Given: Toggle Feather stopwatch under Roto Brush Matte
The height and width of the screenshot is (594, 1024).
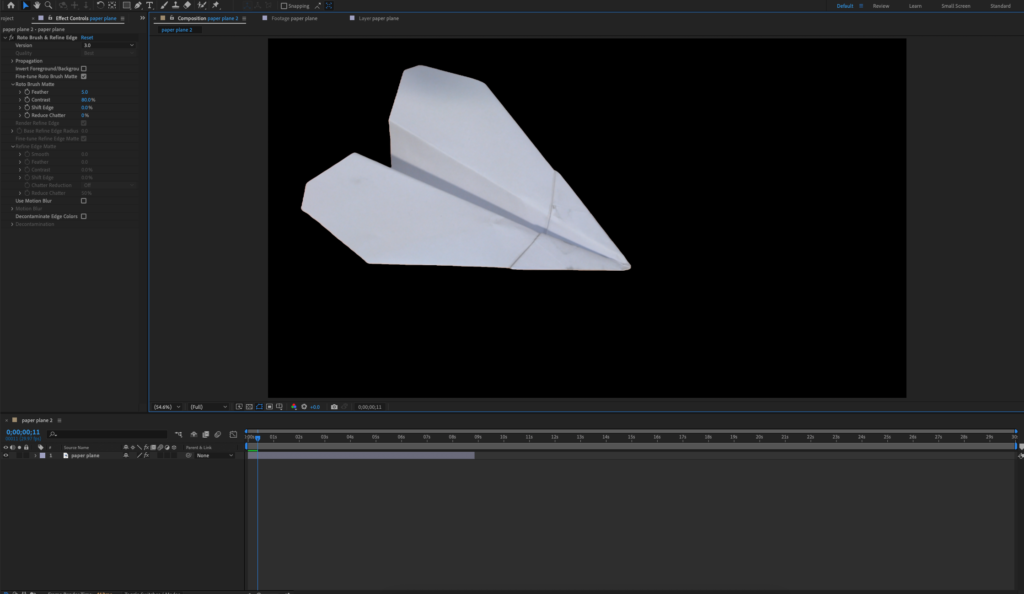Looking at the screenshot, I should click(27, 92).
